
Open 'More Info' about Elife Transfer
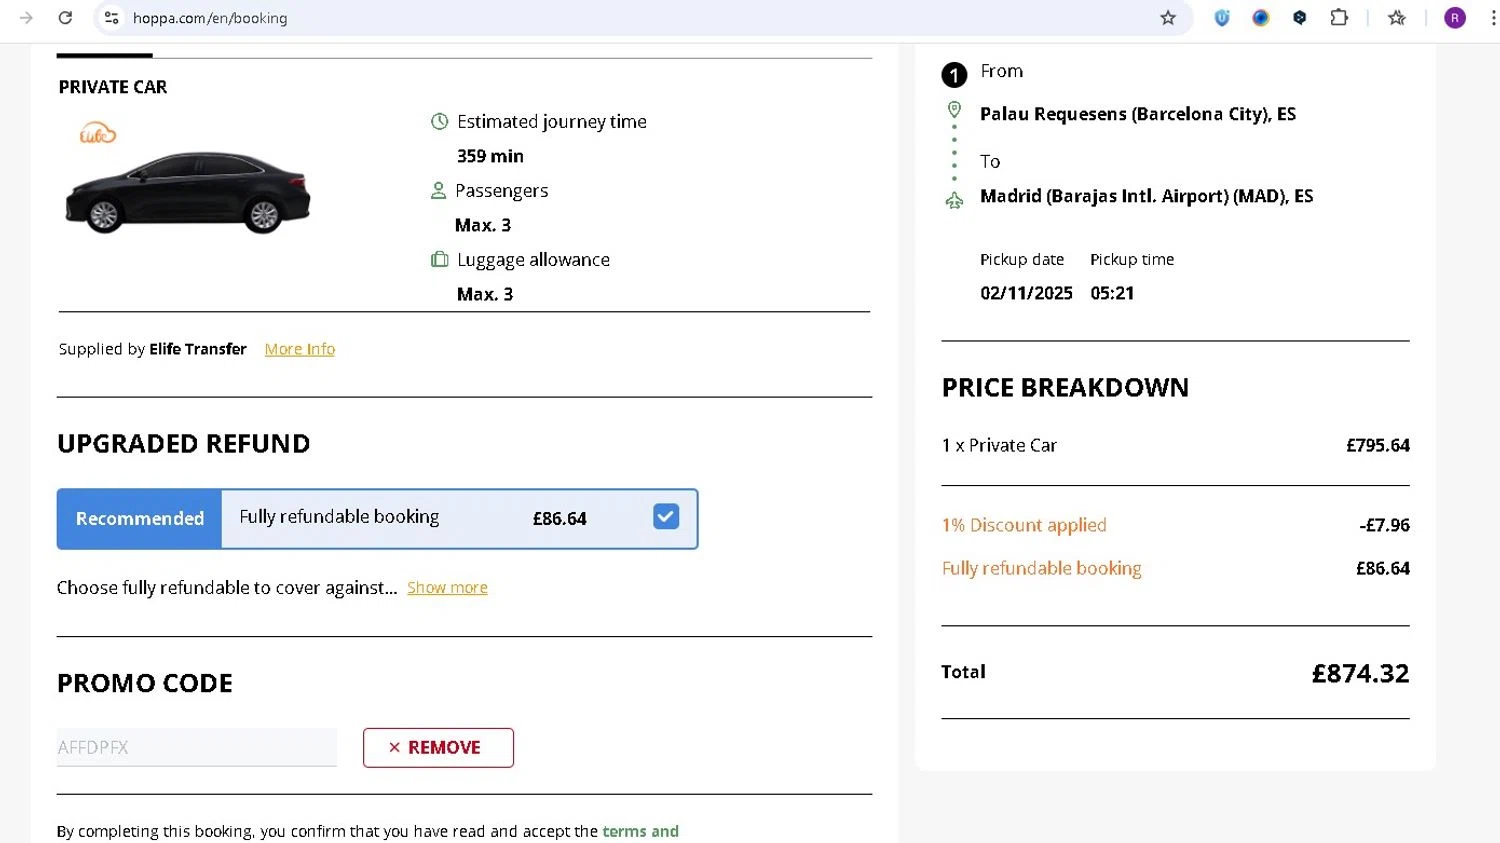pos(299,349)
